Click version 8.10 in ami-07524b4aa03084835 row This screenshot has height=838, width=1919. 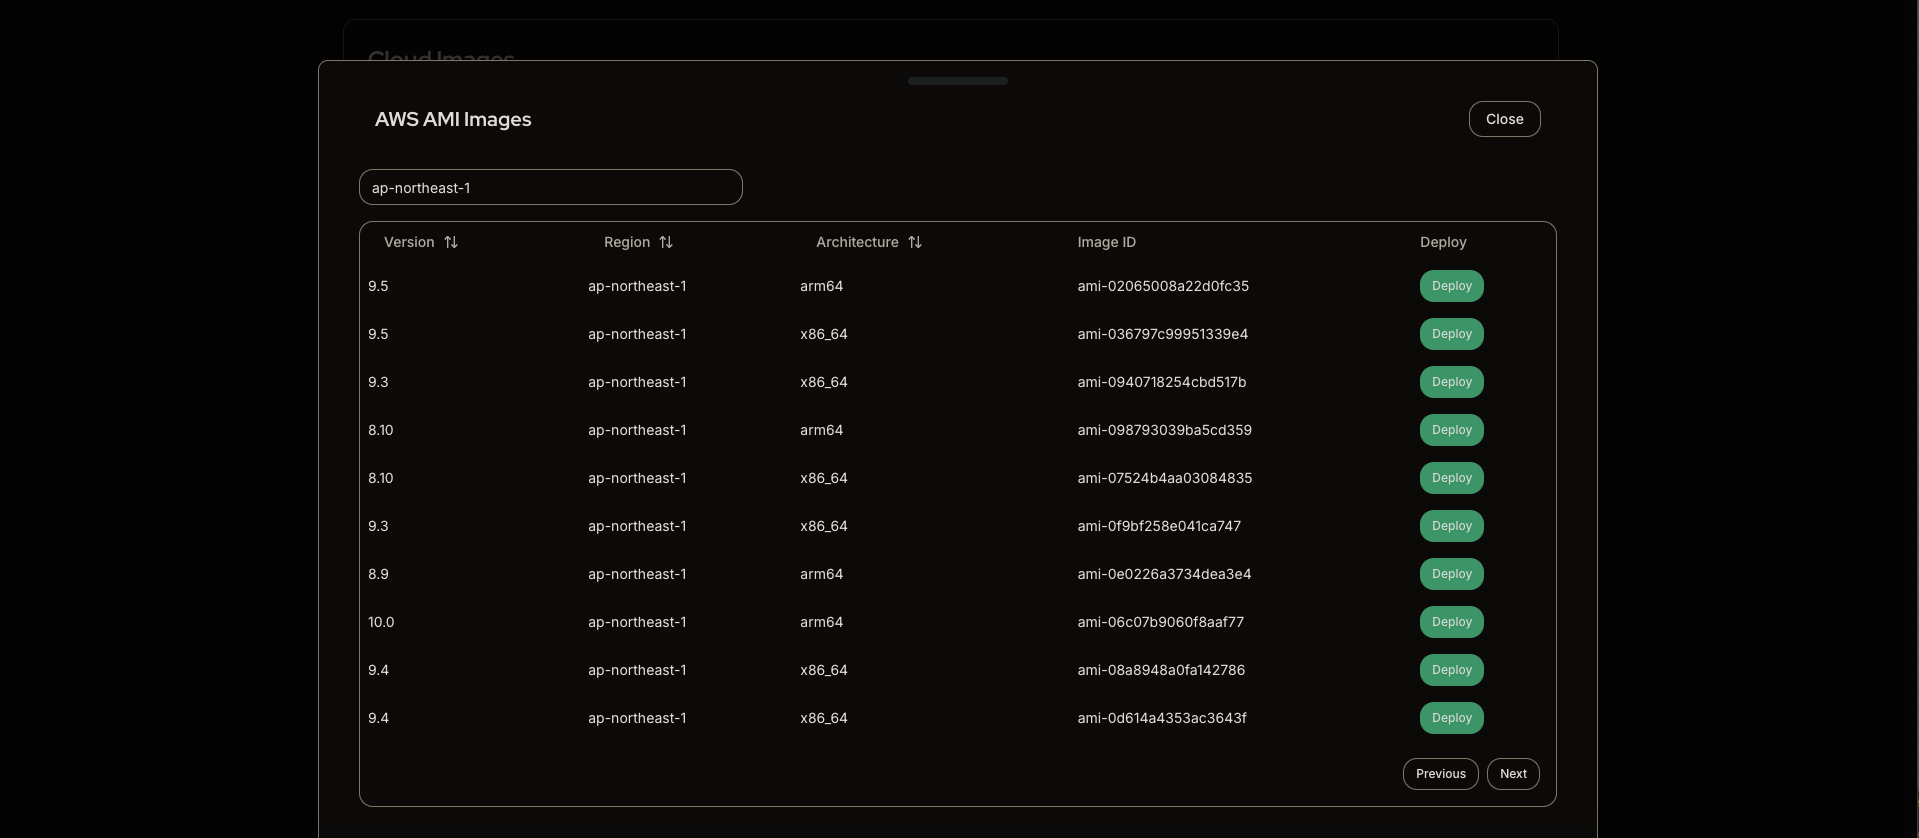click(381, 478)
